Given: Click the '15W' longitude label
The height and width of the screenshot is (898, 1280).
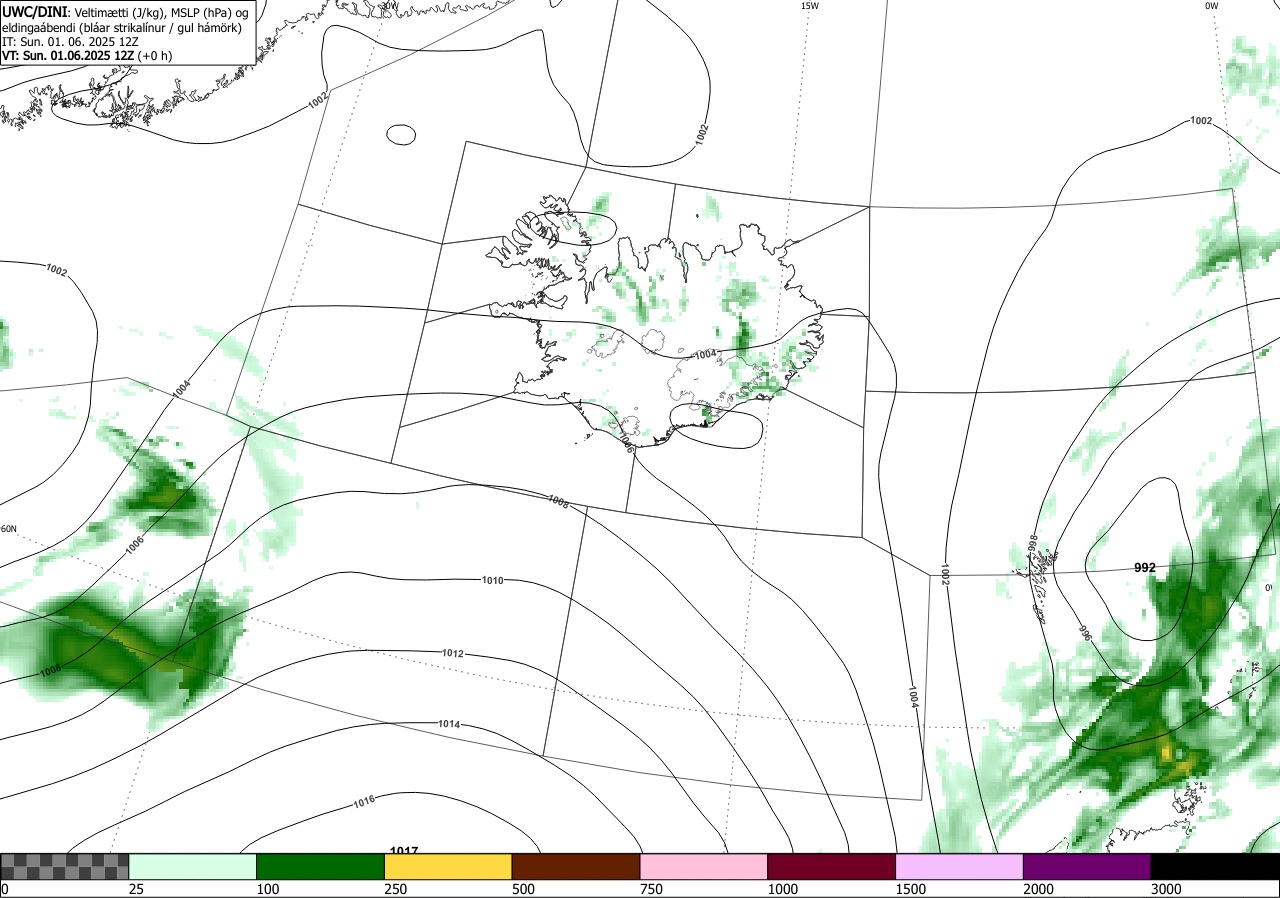Looking at the screenshot, I should tap(810, 6).
